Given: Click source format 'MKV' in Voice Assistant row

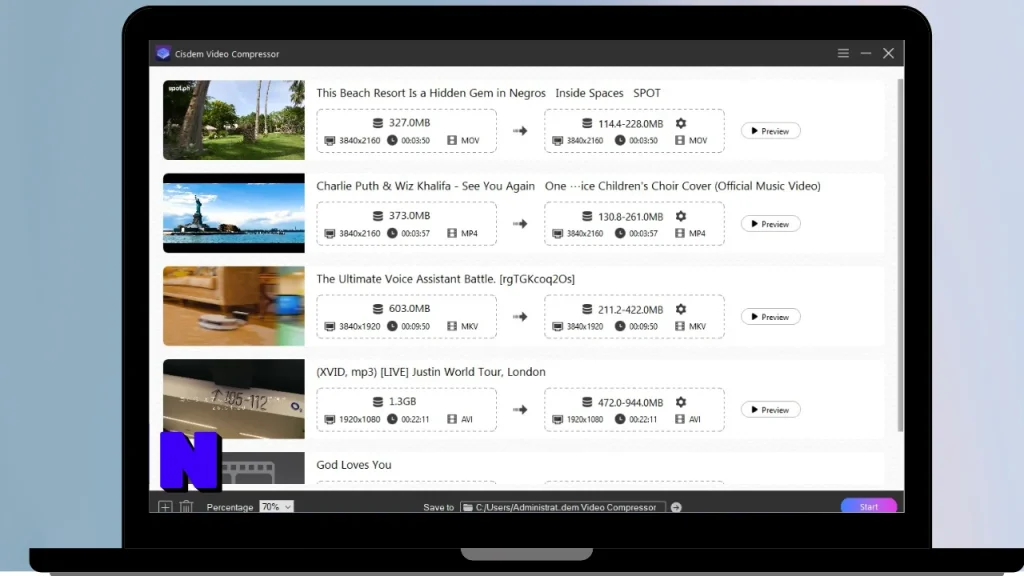Looking at the screenshot, I should 470,326.
